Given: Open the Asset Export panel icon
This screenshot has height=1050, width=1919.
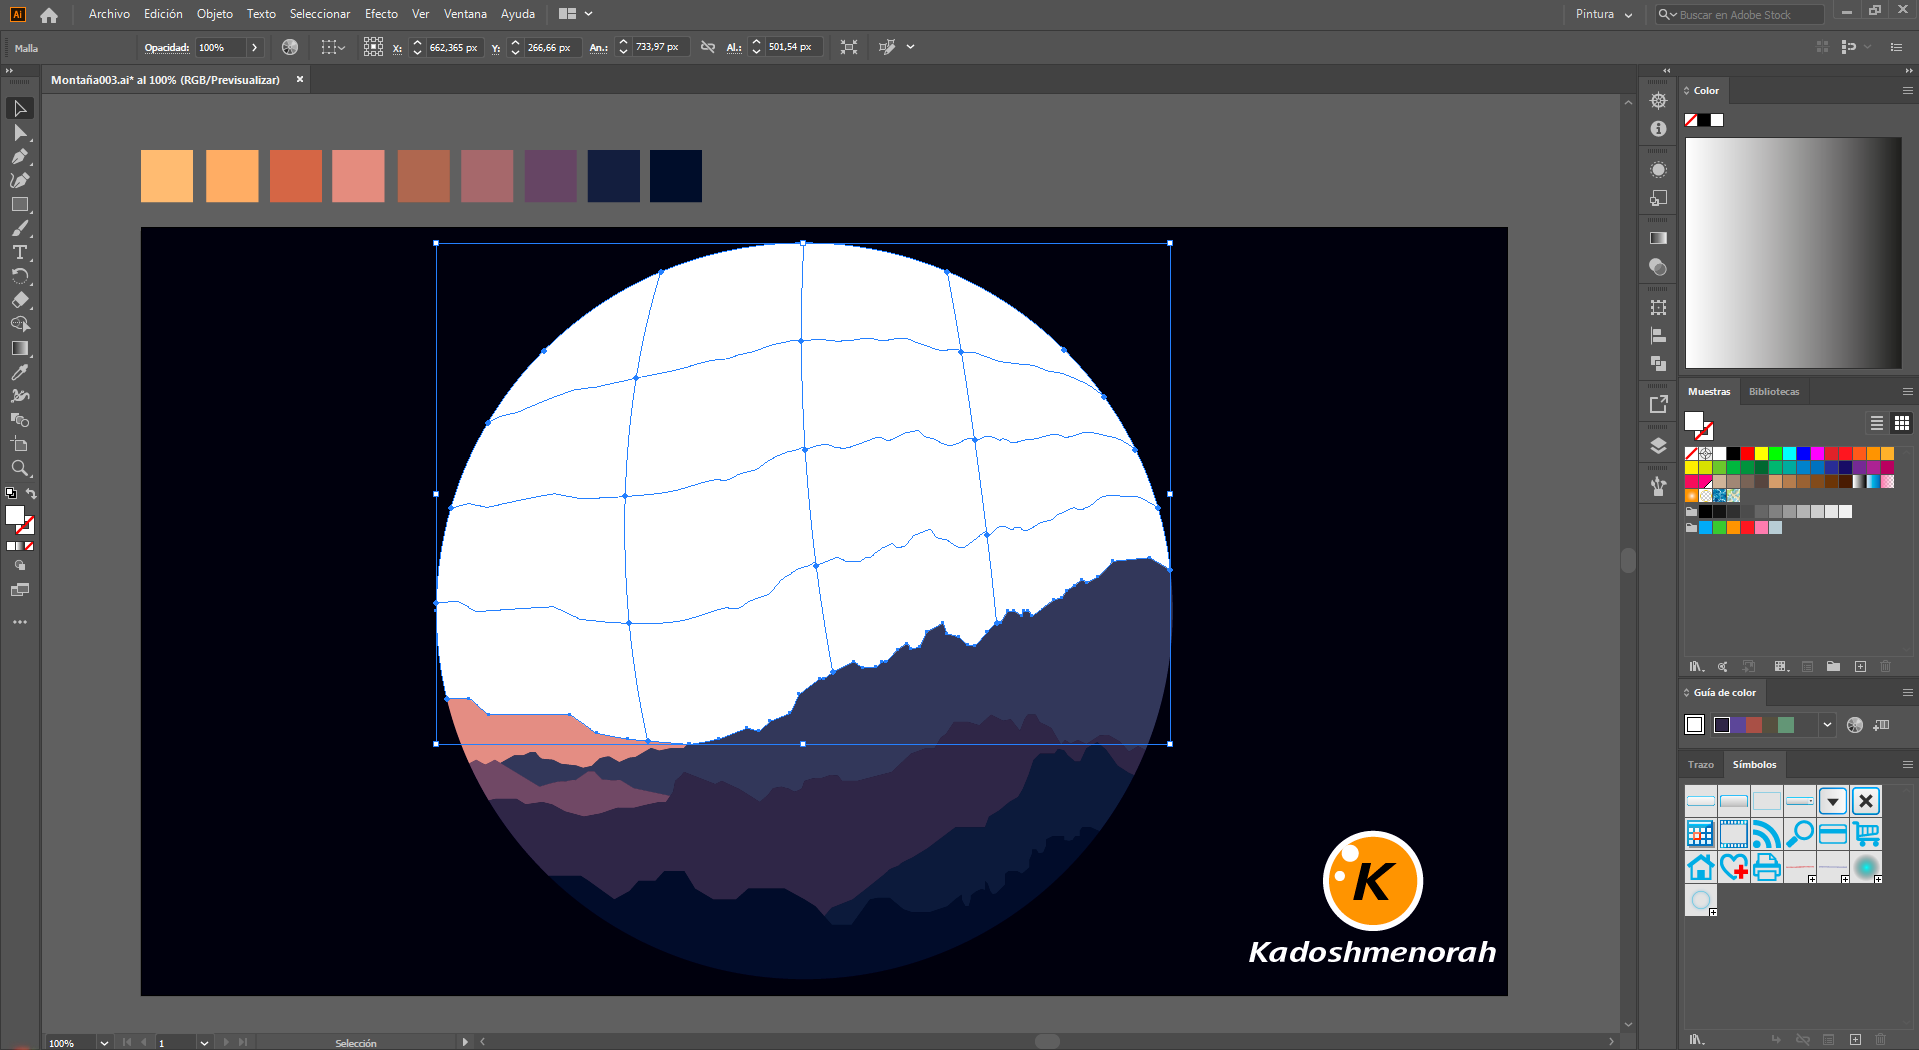Looking at the screenshot, I should tap(1658, 404).
